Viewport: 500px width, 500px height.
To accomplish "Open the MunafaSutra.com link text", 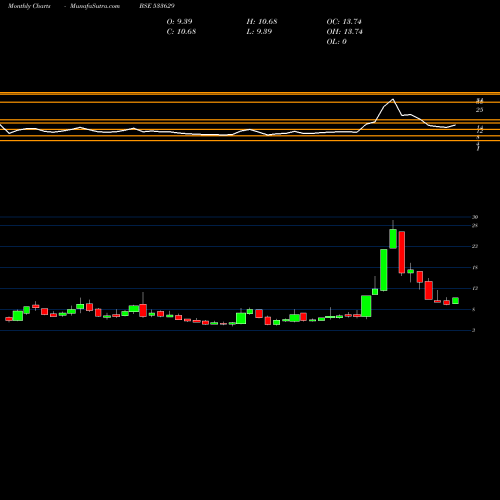I will click(x=95, y=6).
